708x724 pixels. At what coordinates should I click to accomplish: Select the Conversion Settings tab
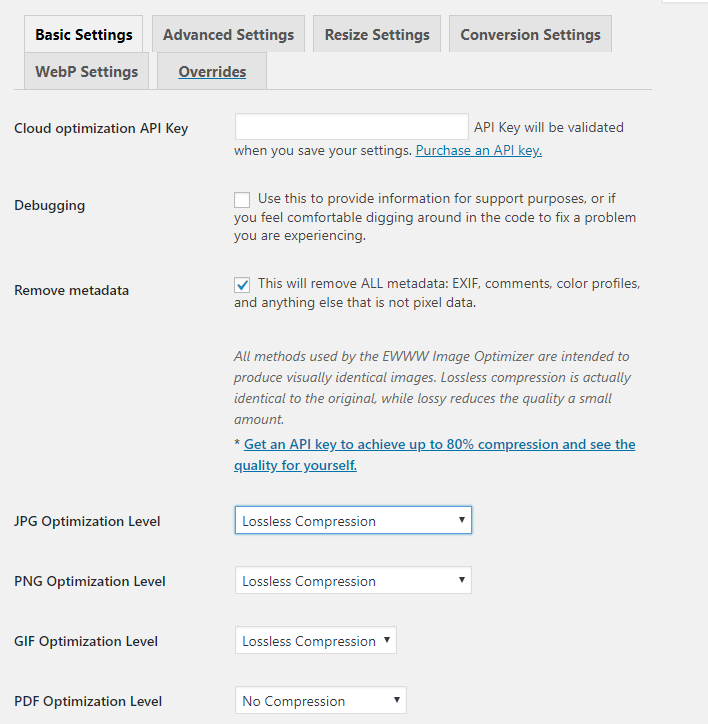click(x=530, y=34)
